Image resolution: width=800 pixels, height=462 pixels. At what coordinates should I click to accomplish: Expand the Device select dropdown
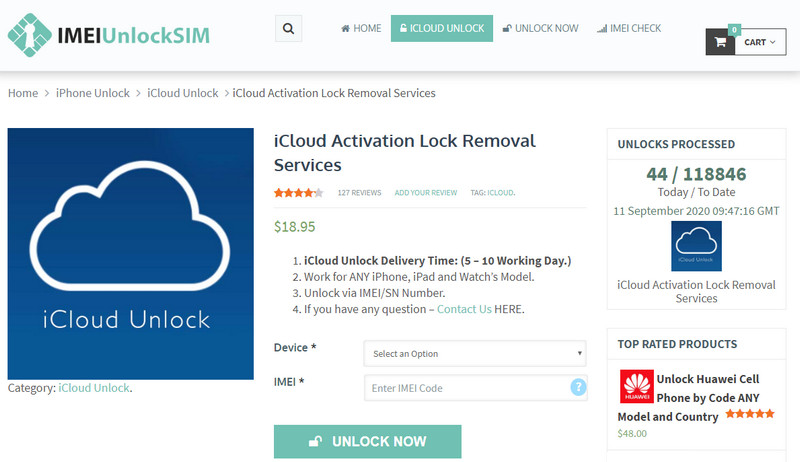475,353
